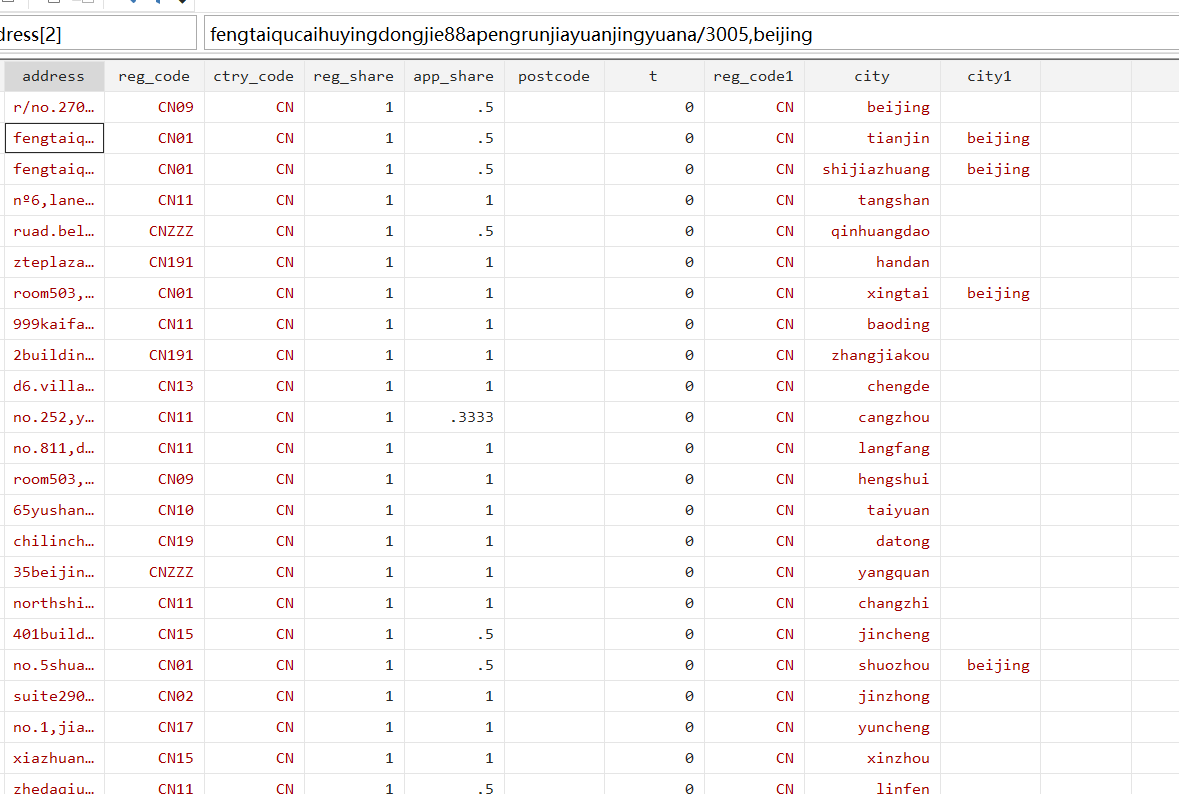Click the city cell 'hengshui'

pyautogui.click(x=872, y=479)
